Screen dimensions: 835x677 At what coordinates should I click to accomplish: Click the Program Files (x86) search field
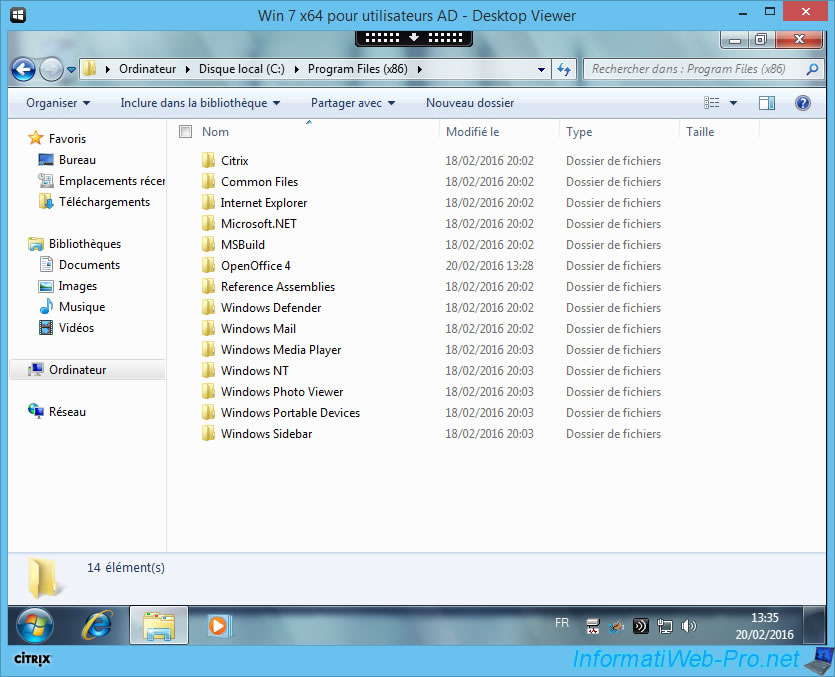tap(690, 69)
